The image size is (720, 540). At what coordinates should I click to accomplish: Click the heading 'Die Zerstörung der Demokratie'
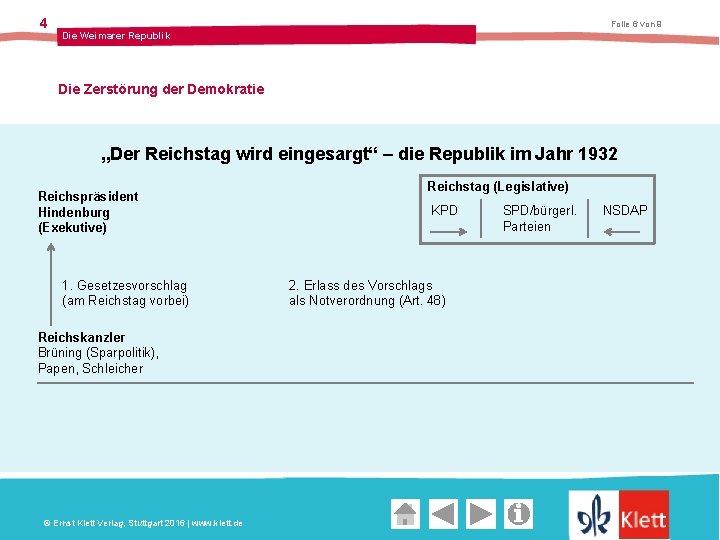pos(161,89)
